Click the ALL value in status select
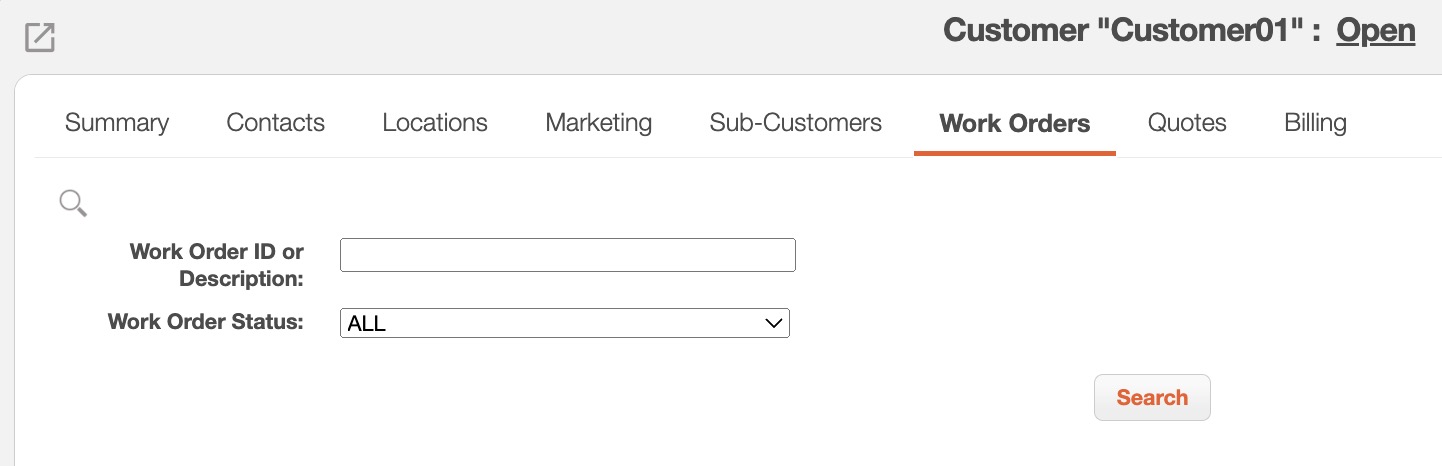This screenshot has height=466, width=1442. point(367,324)
